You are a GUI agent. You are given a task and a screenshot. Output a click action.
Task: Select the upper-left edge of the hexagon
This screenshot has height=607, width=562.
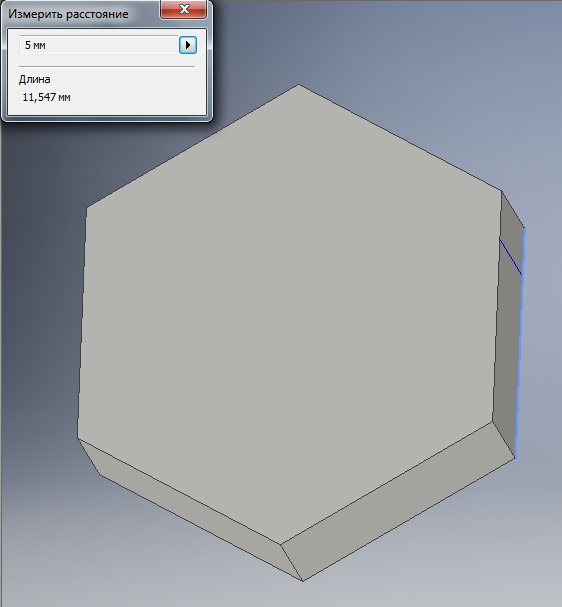192,146
